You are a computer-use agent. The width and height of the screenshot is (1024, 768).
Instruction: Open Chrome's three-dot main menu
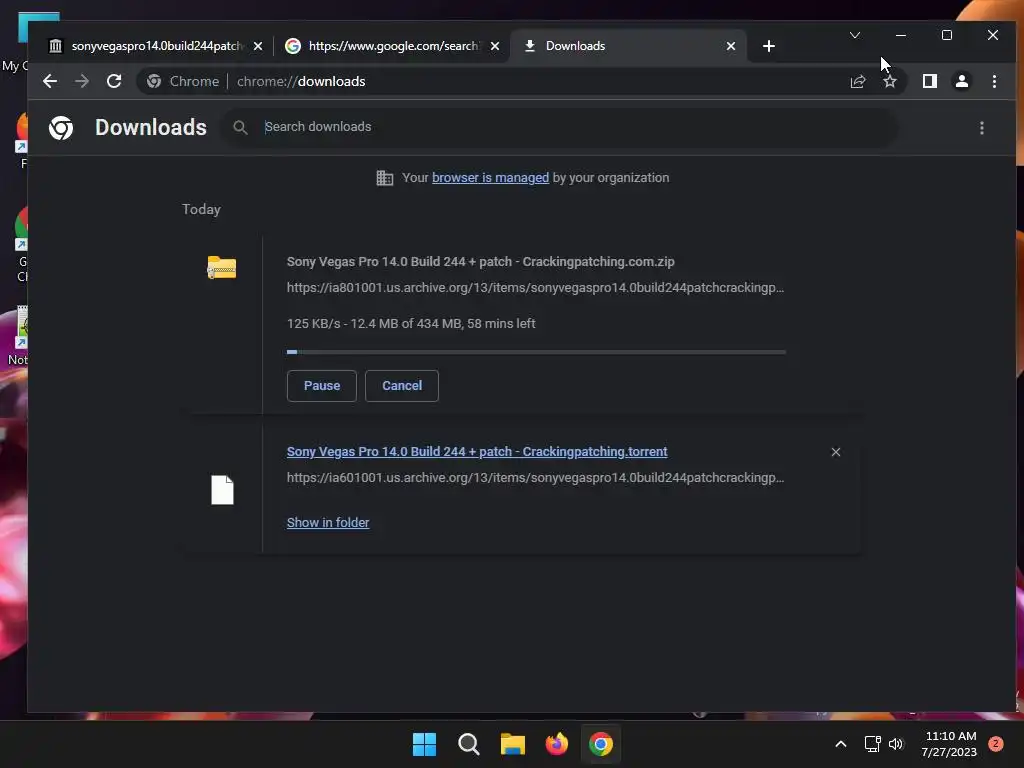[994, 81]
